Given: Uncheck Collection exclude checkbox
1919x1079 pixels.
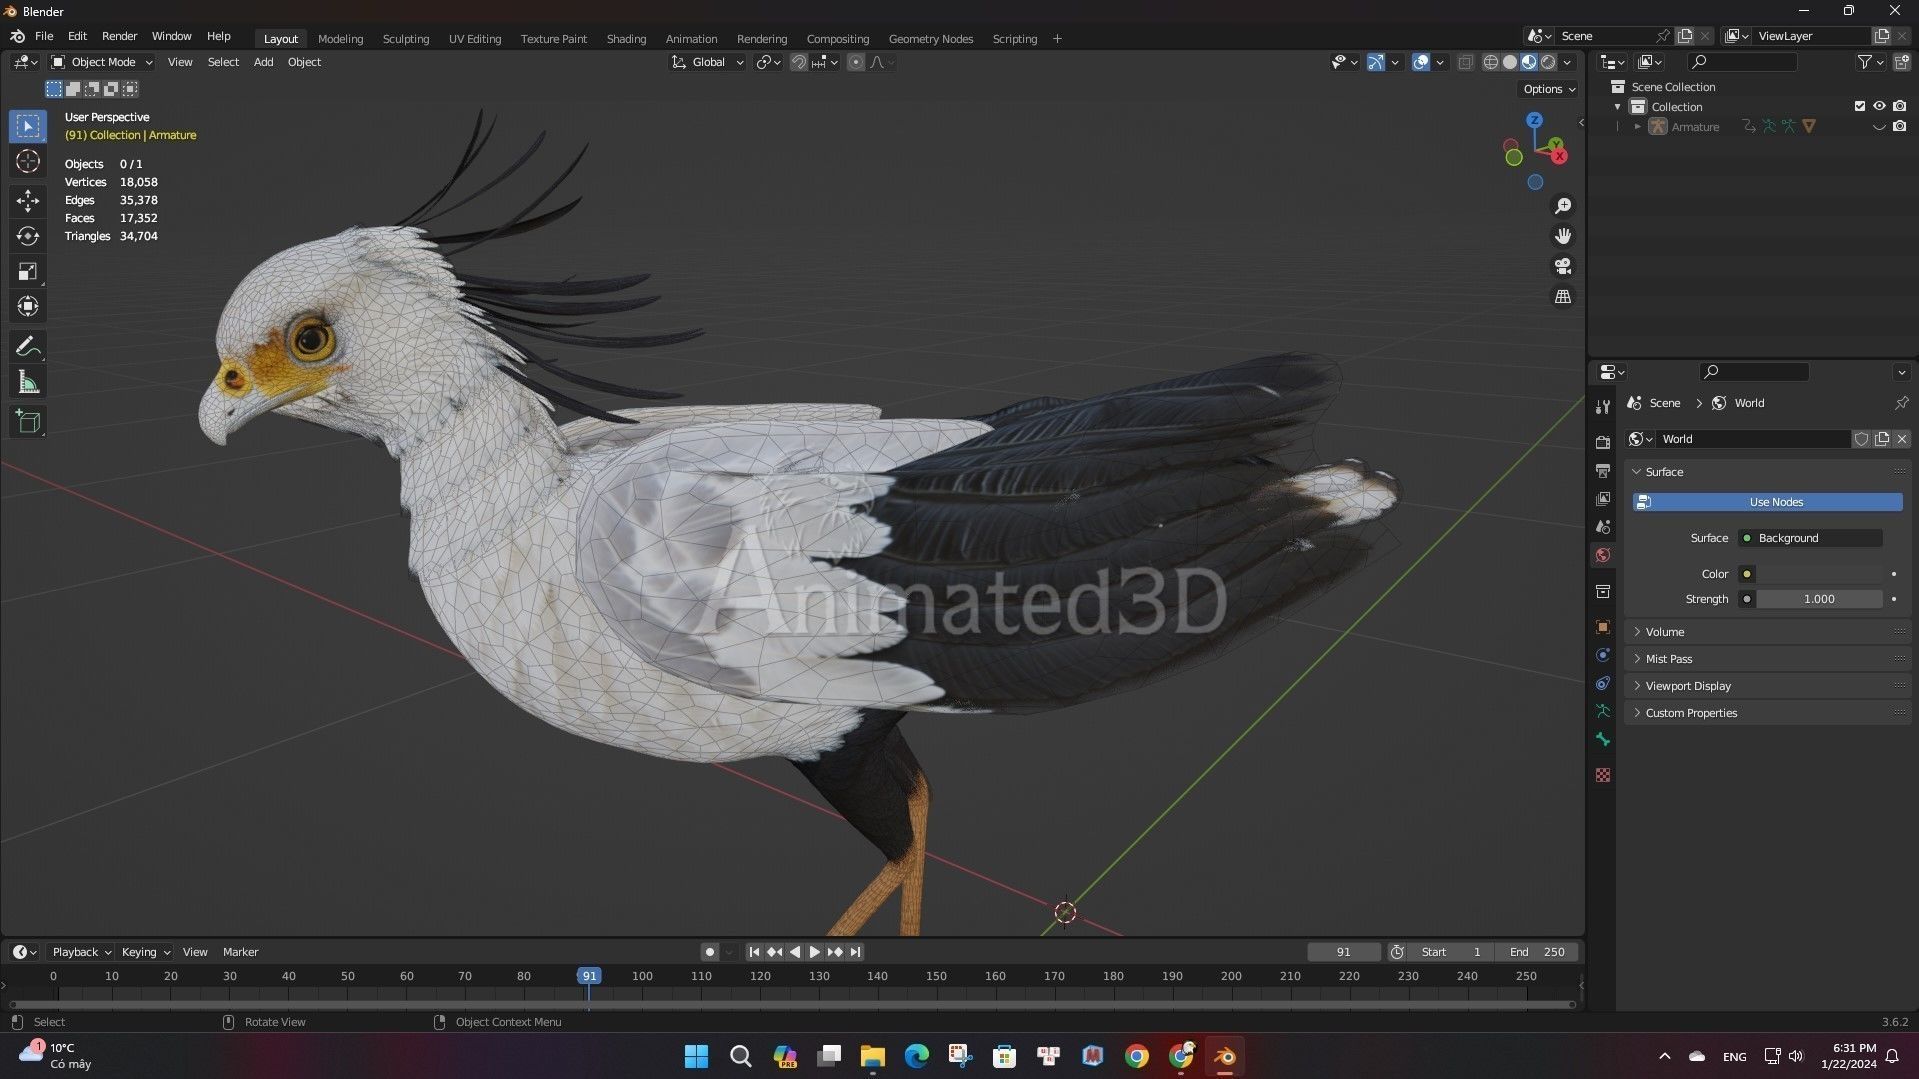Looking at the screenshot, I should (1860, 106).
